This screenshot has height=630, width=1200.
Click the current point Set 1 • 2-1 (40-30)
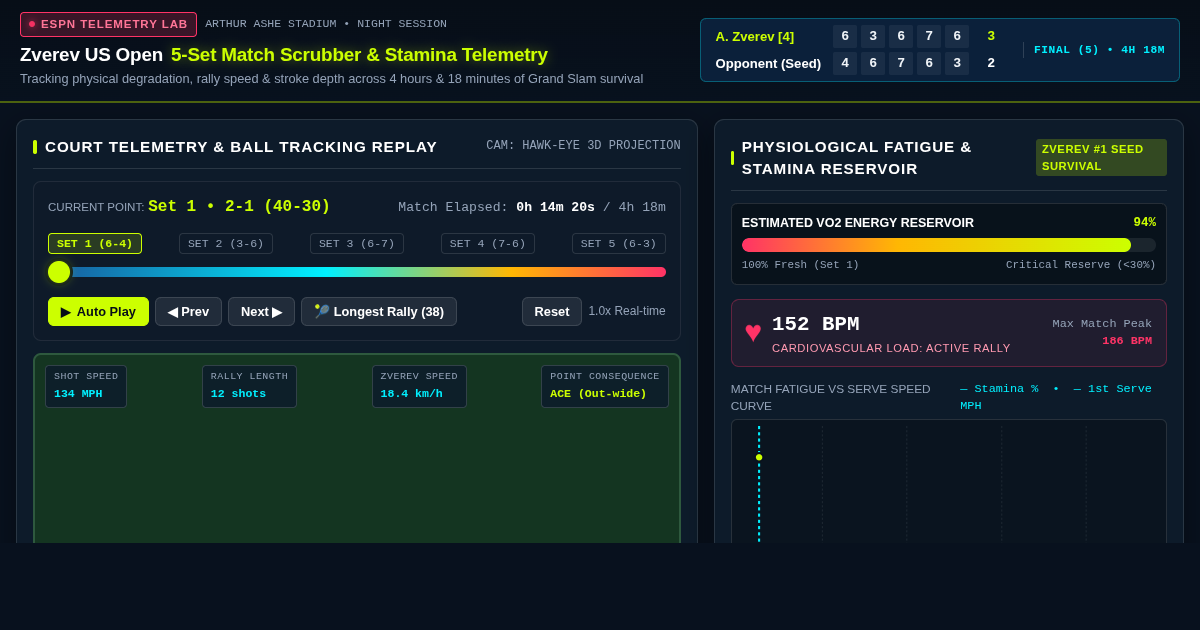pos(239,206)
